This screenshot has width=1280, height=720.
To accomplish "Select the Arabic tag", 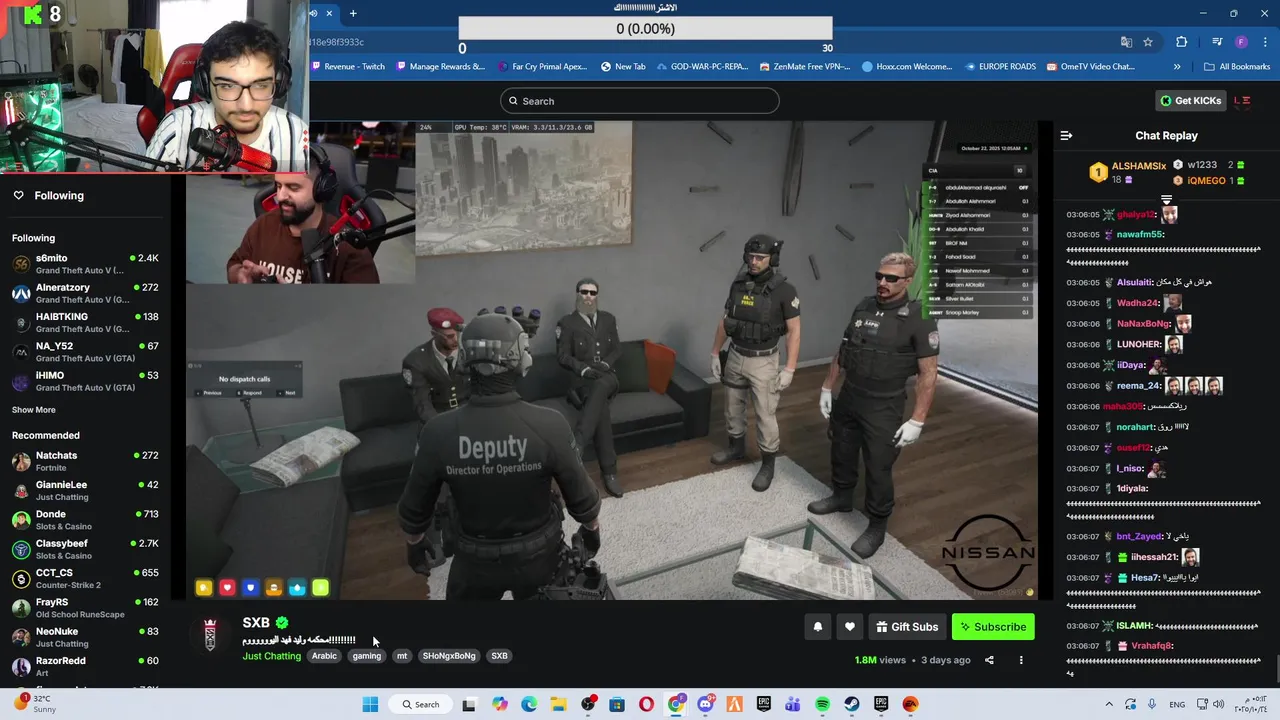I will coord(324,656).
